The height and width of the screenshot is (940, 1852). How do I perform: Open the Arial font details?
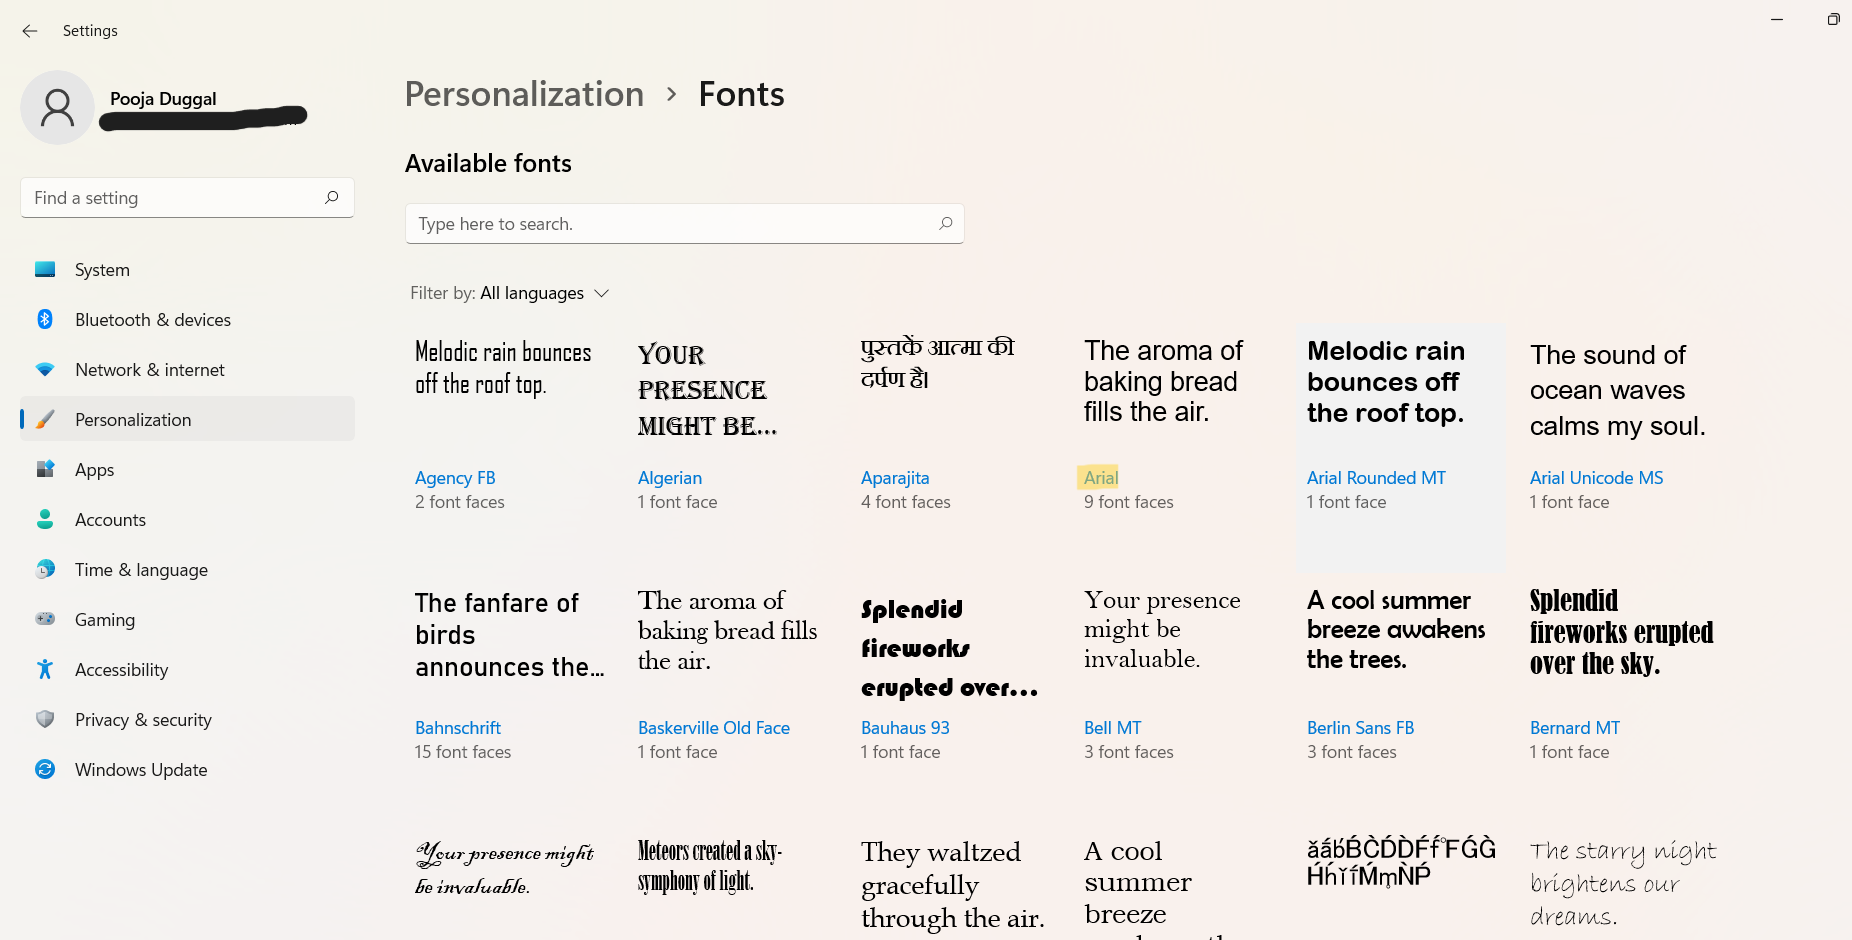[1100, 478]
